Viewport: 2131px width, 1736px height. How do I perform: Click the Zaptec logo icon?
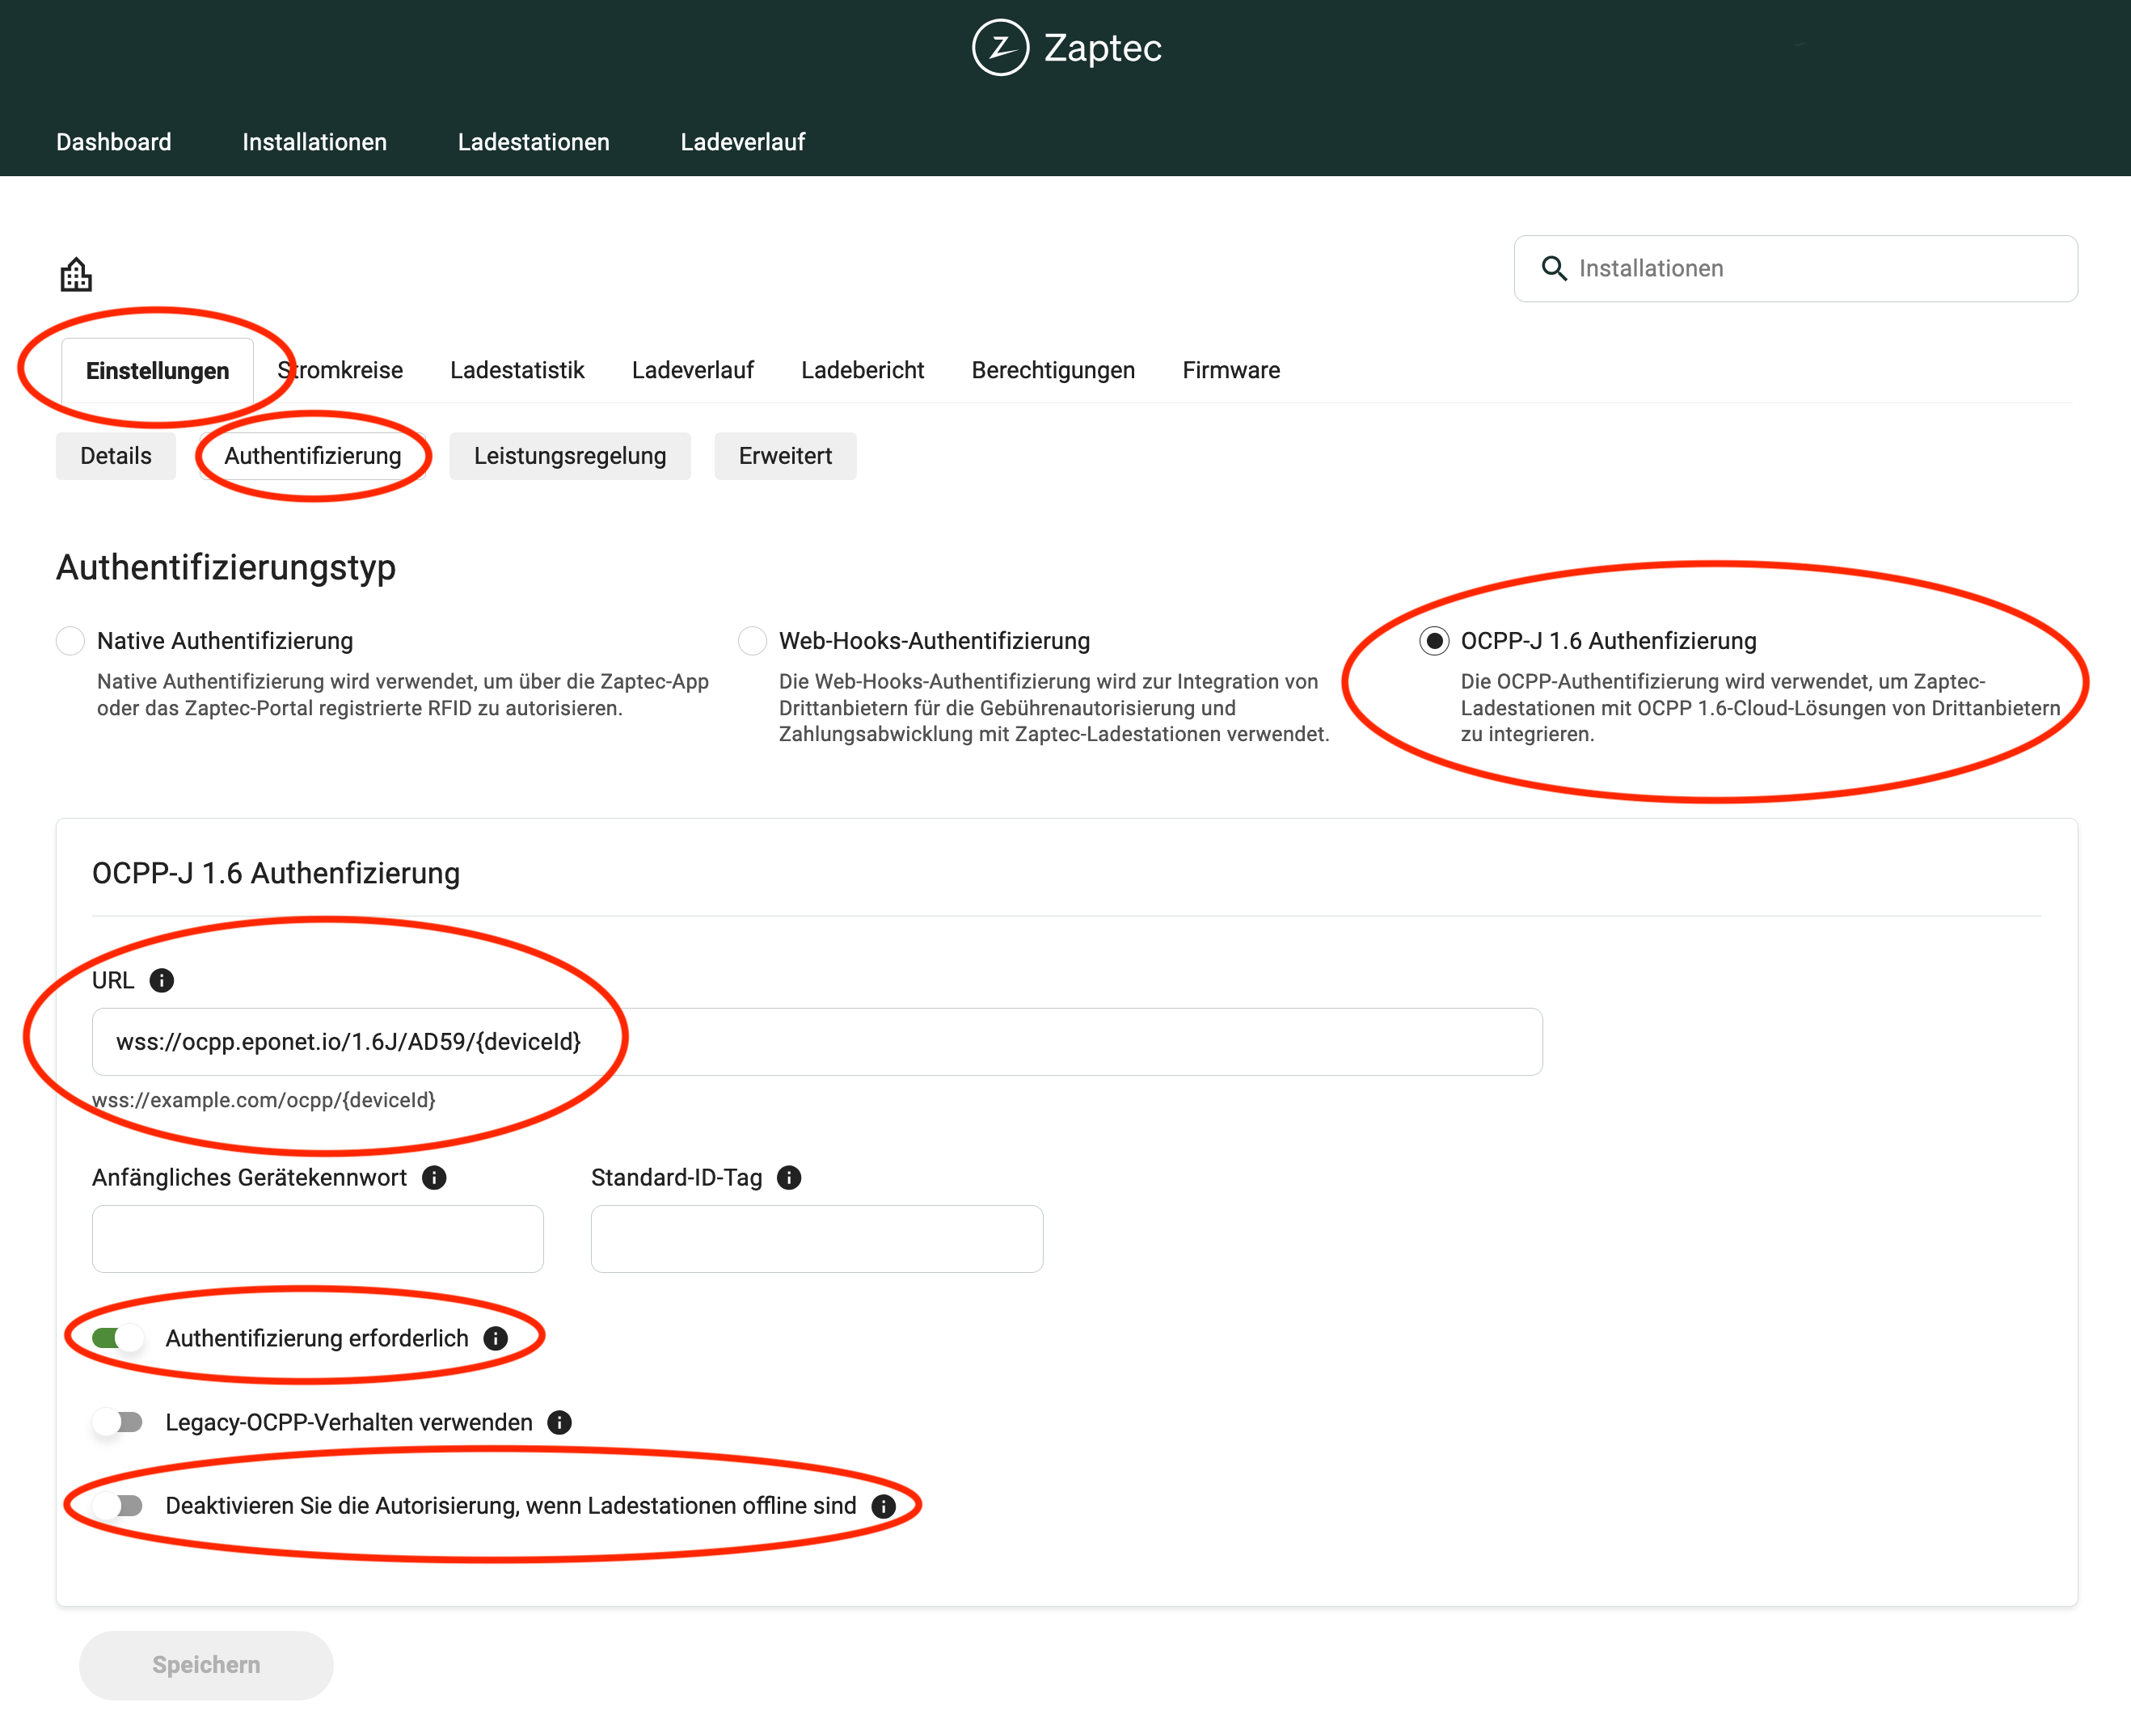click(1000, 47)
